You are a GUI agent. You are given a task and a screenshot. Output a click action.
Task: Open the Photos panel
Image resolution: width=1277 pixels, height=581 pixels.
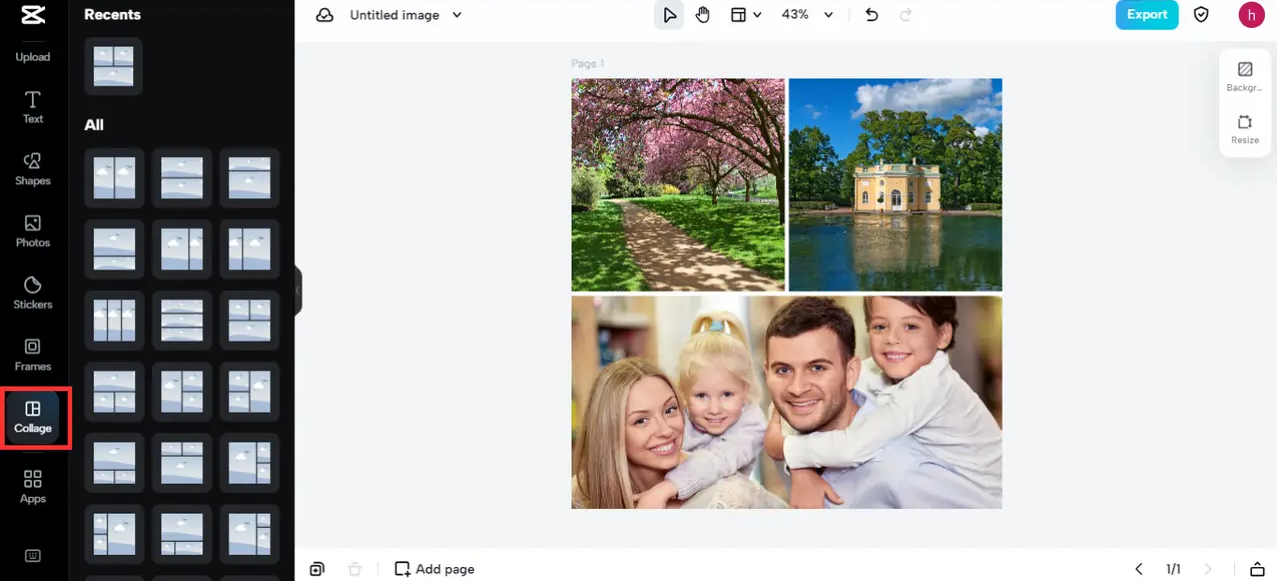click(33, 231)
